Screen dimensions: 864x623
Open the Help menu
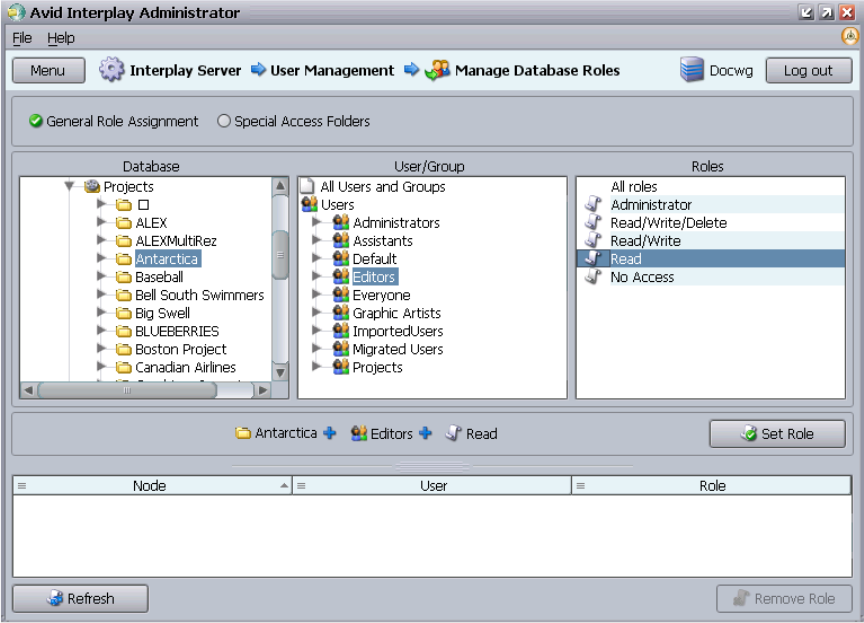click(x=61, y=38)
